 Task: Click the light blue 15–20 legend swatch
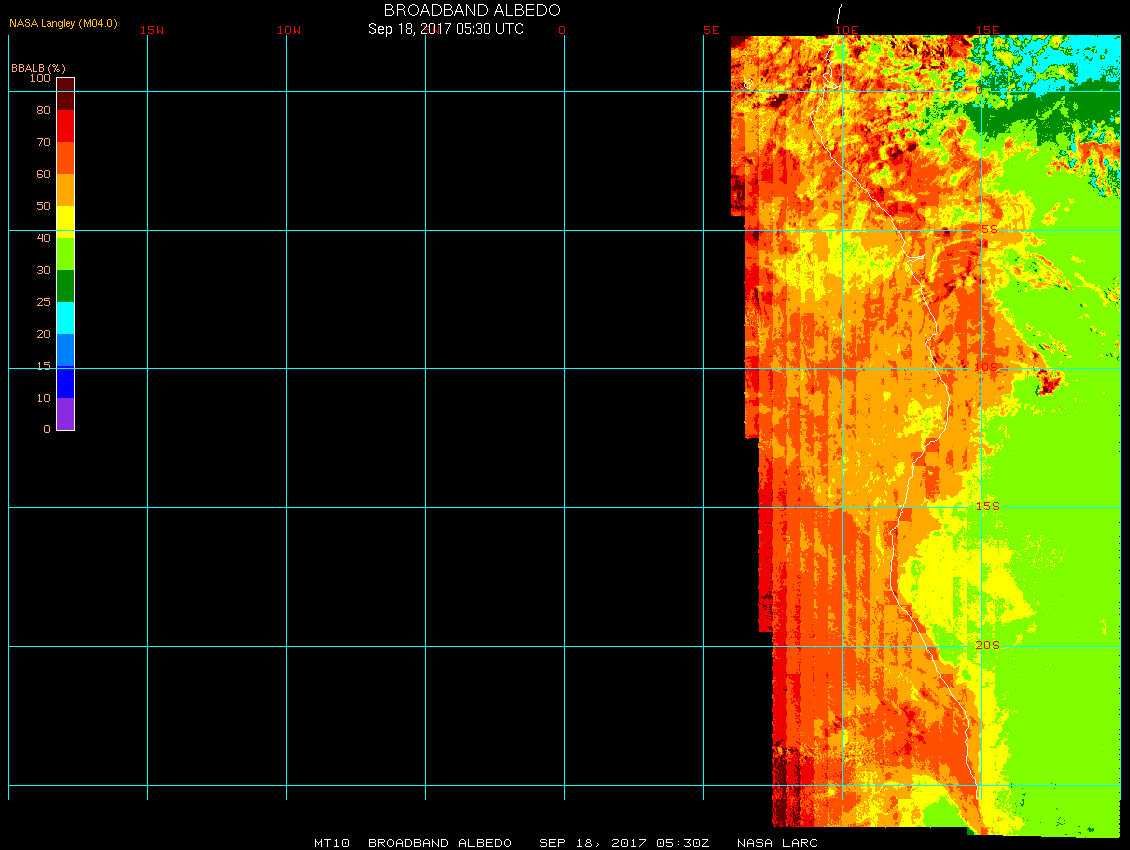[x=66, y=350]
